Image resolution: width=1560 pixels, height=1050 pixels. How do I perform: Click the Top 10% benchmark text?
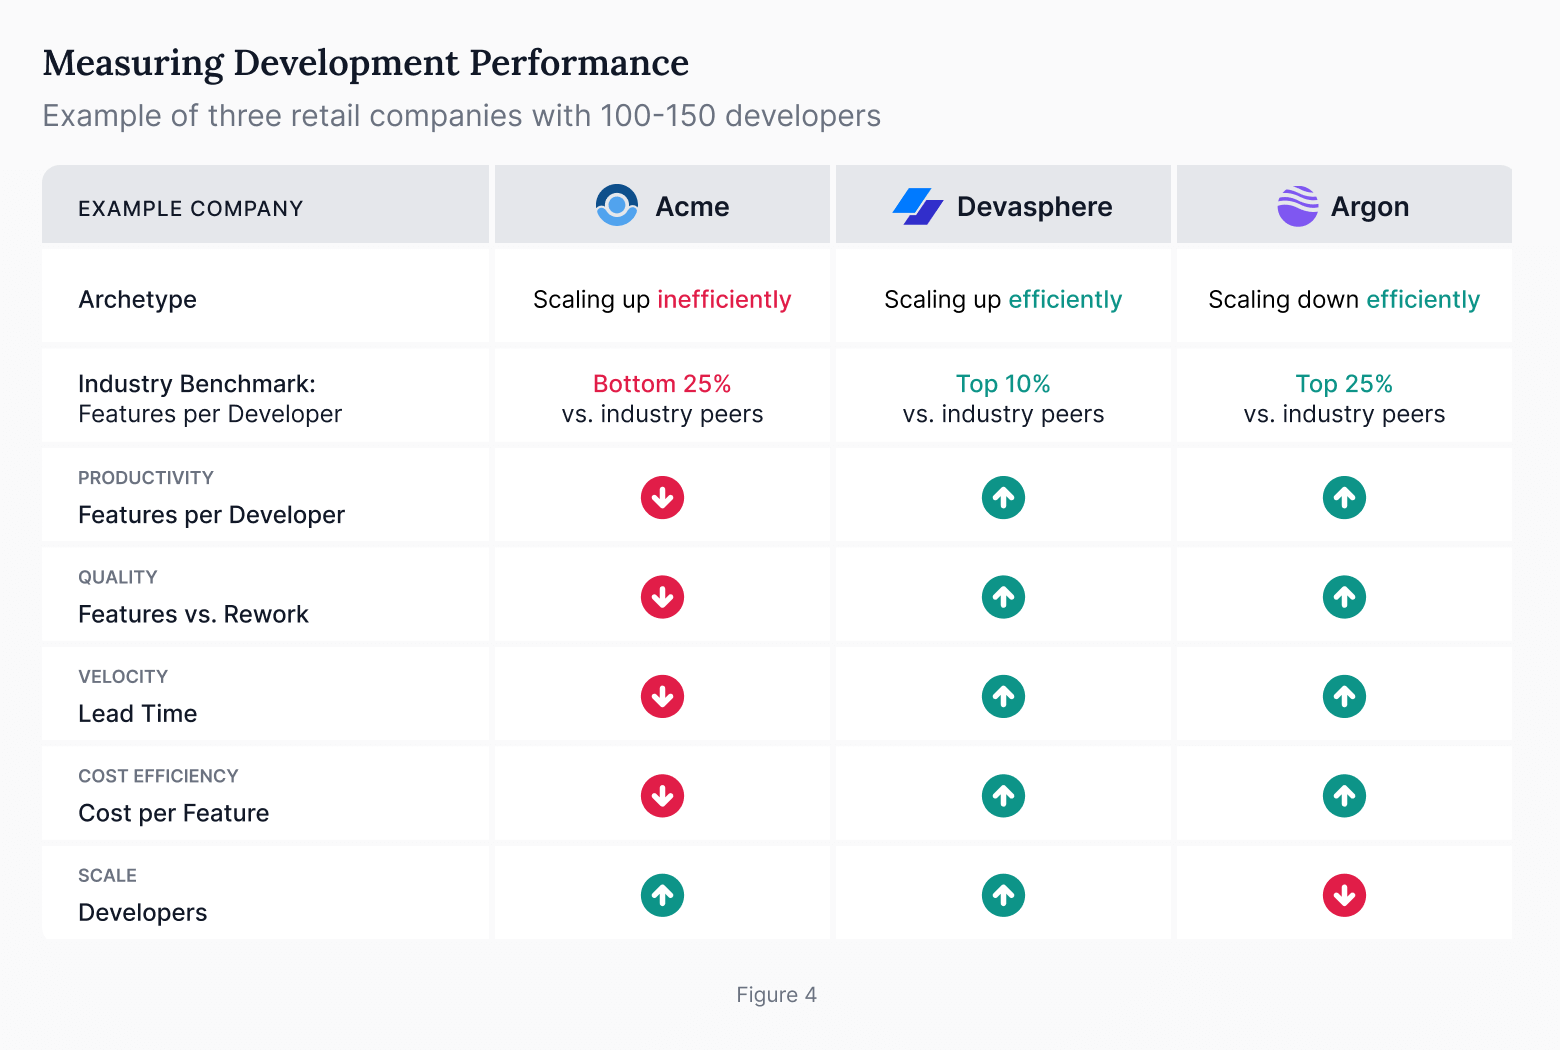pyautogui.click(x=1003, y=383)
